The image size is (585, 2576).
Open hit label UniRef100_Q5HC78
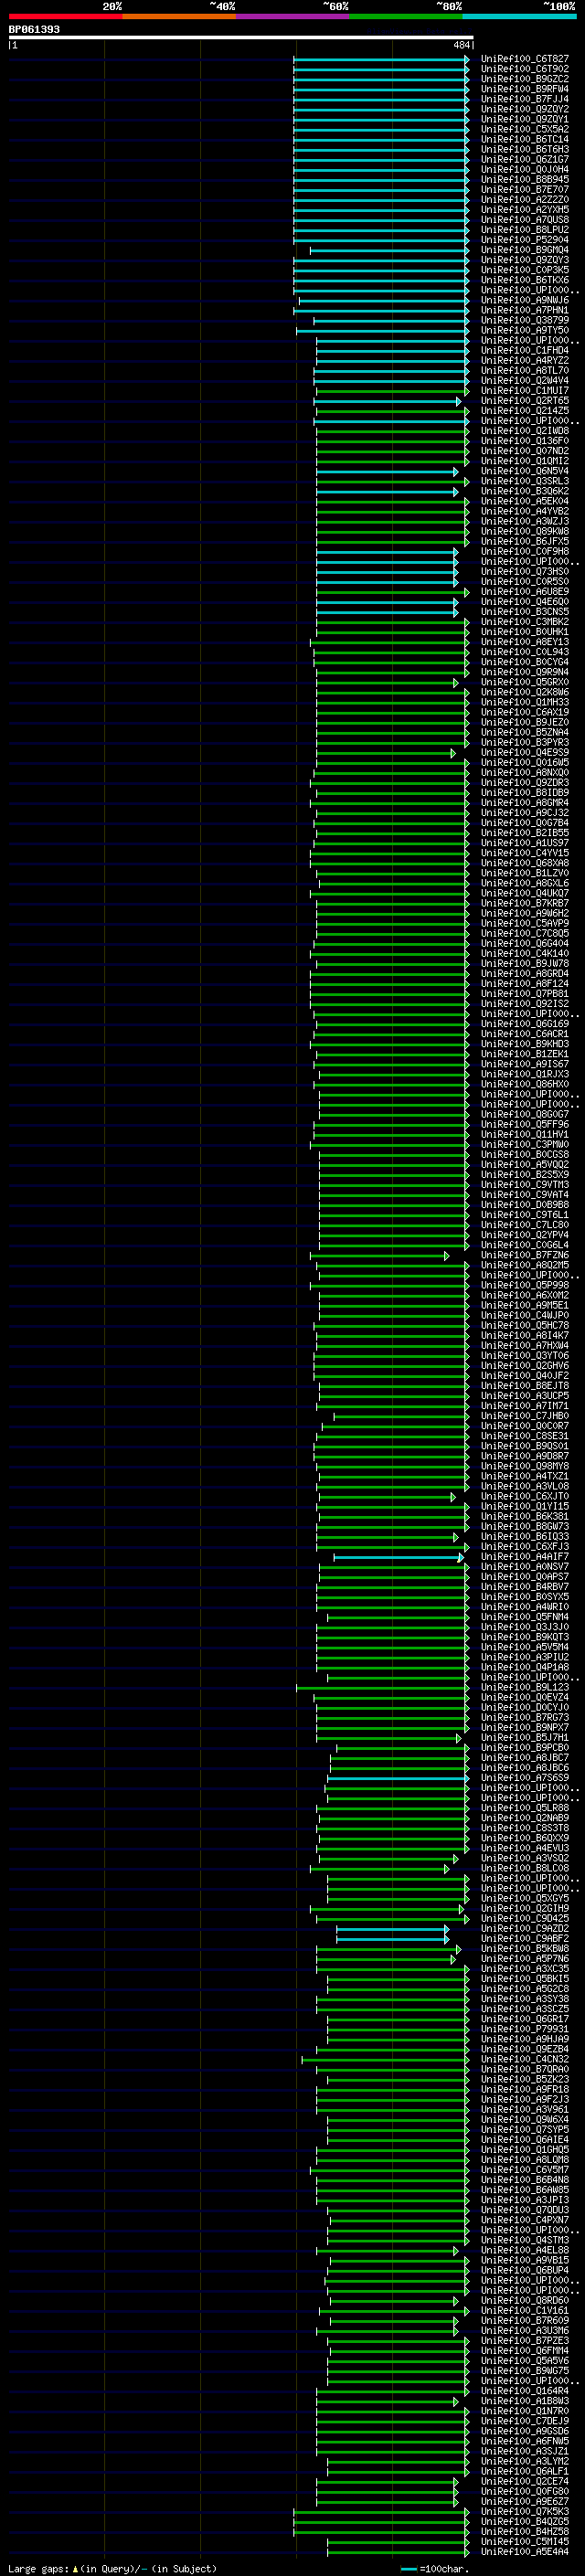point(525,1326)
